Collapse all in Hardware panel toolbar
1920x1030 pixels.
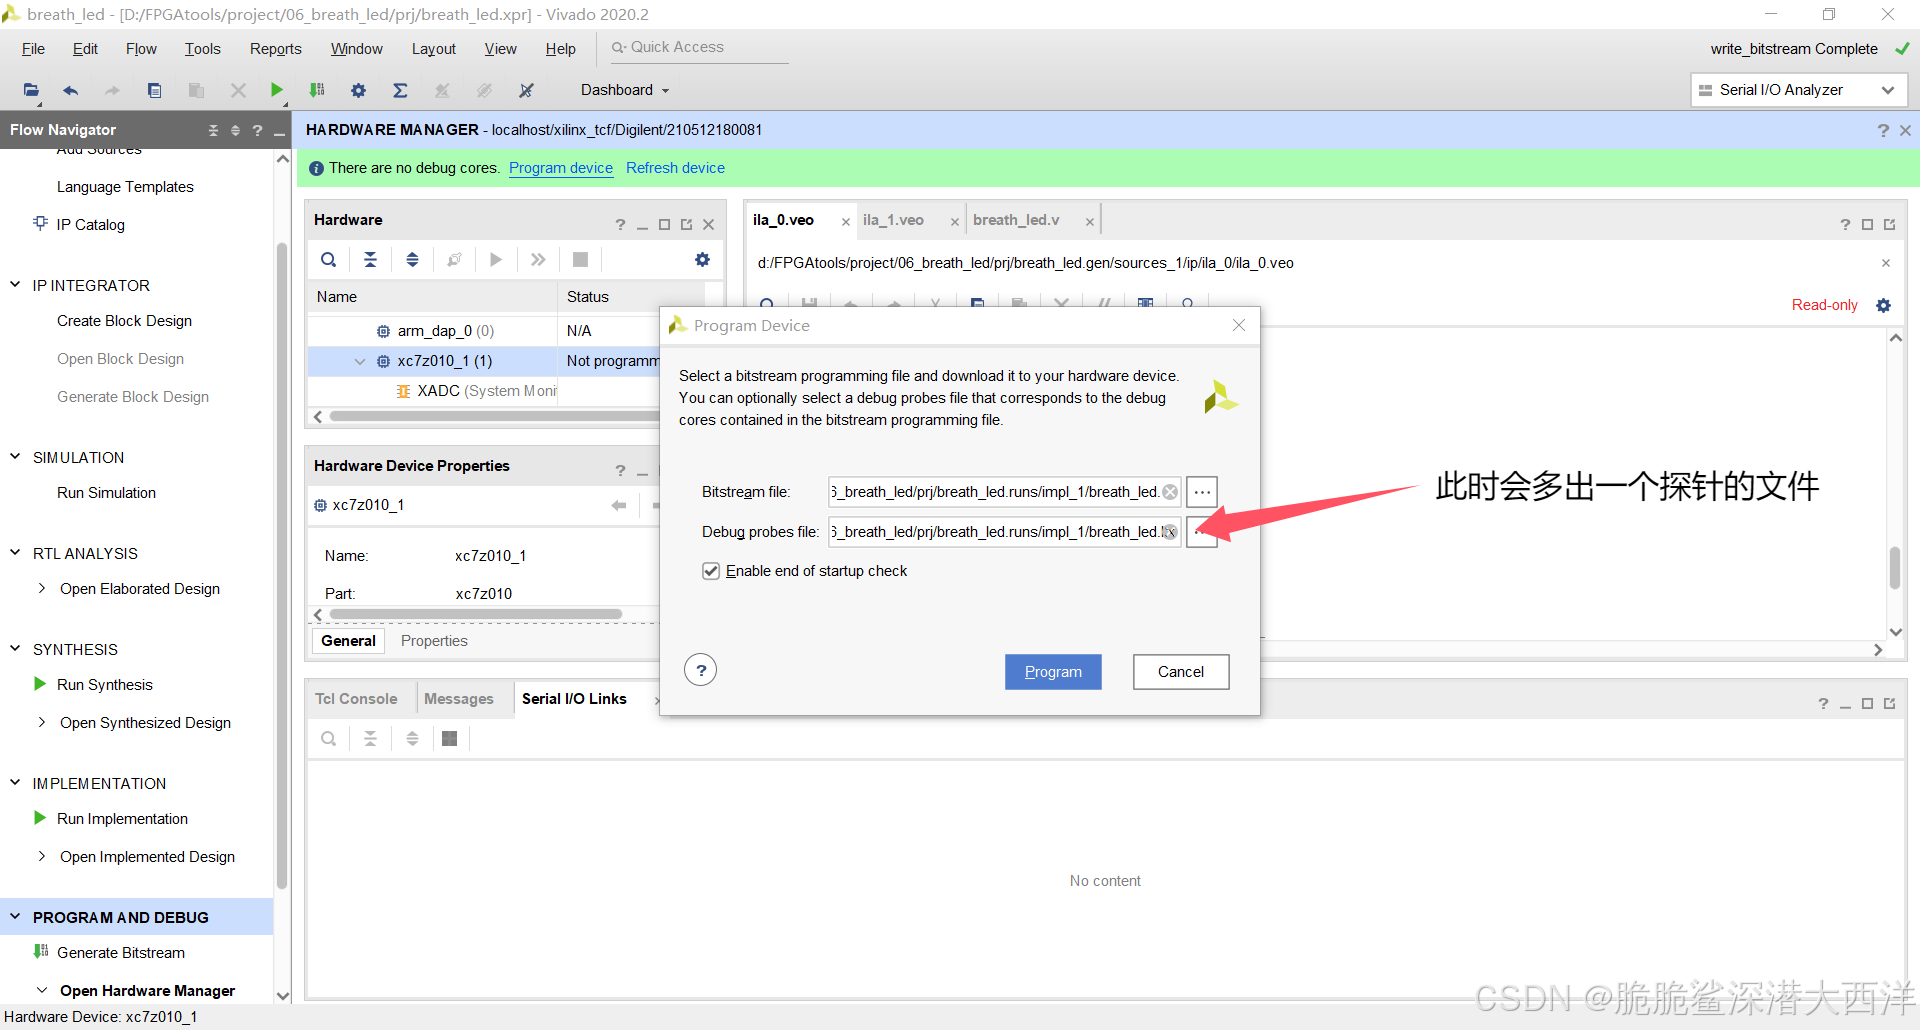(x=370, y=260)
